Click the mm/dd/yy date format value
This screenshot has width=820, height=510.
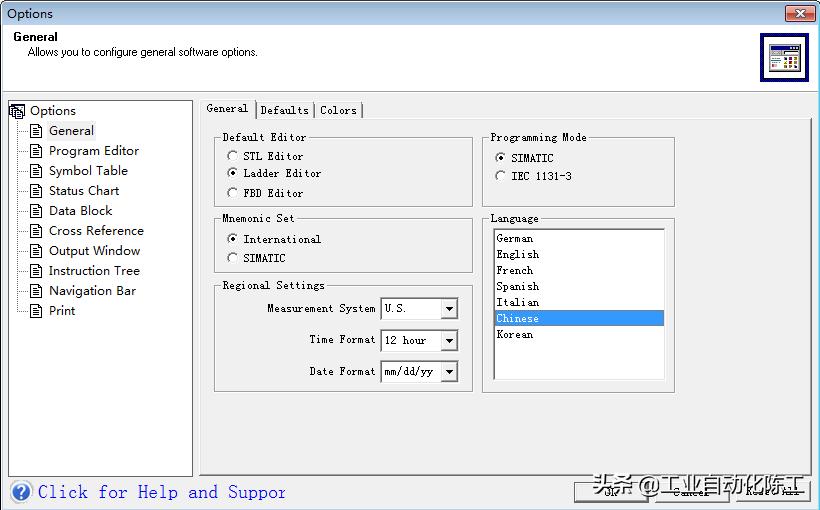point(411,372)
